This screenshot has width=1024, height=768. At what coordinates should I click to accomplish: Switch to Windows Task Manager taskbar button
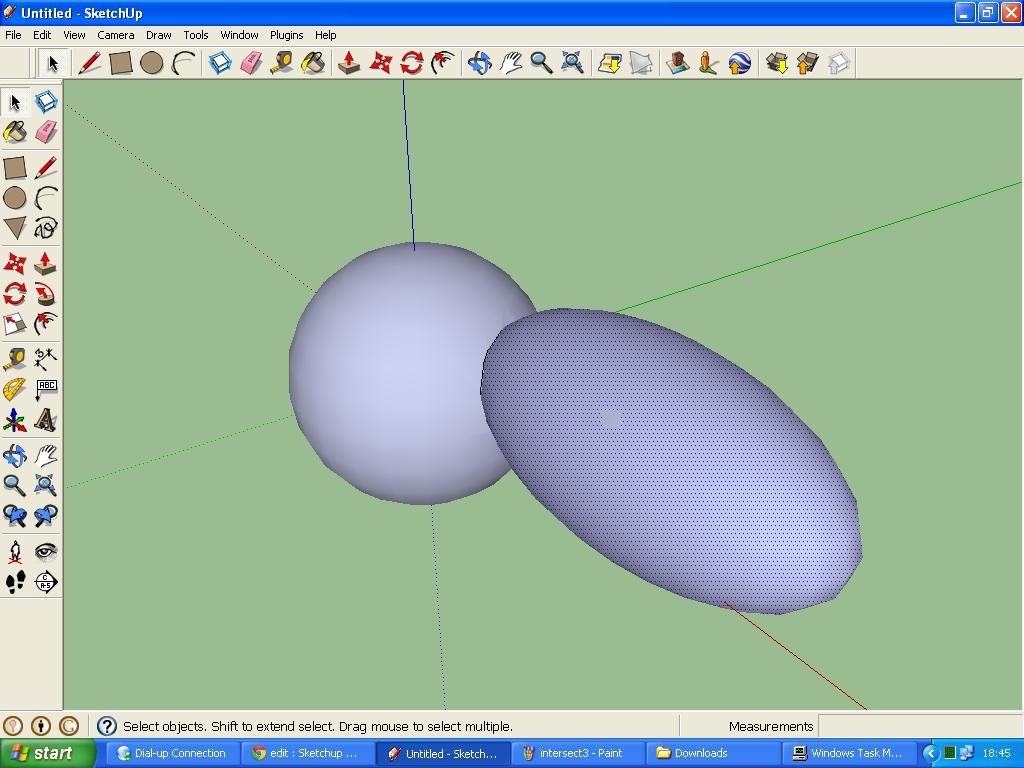pos(848,753)
